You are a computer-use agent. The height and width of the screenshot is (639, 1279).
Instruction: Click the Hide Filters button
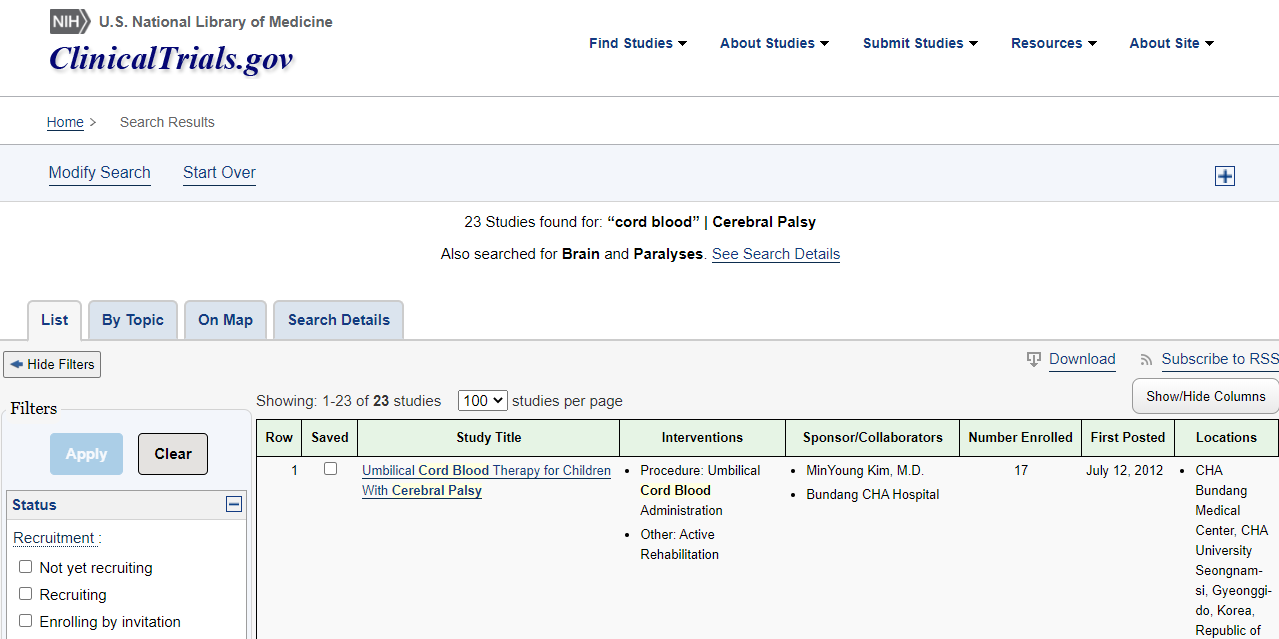[x=52, y=365]
